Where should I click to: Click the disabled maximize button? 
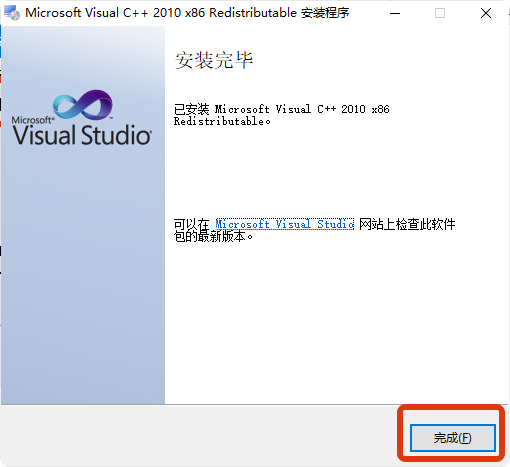pos(440,13)
